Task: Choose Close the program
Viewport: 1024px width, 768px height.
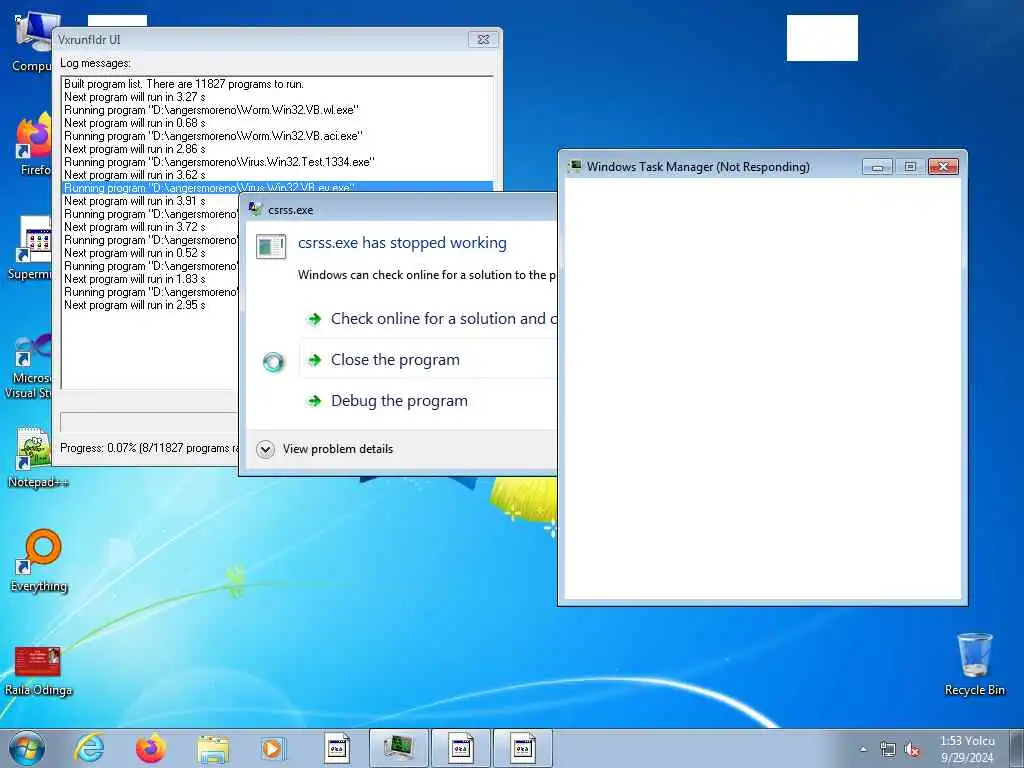Action: [x=428, y=359]
